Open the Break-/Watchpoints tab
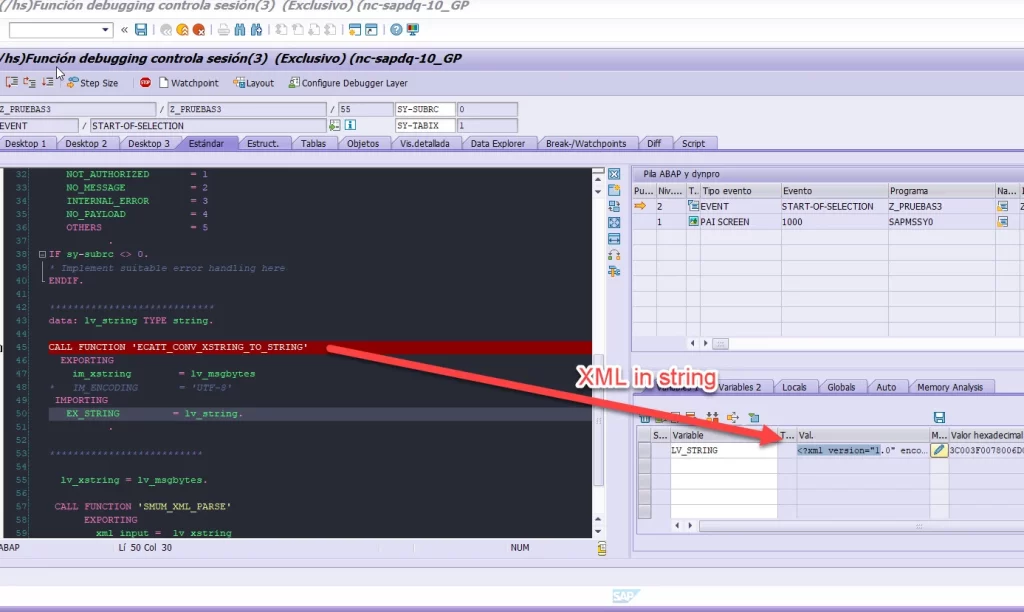The image size is (1024, 612). click(586, 144)
